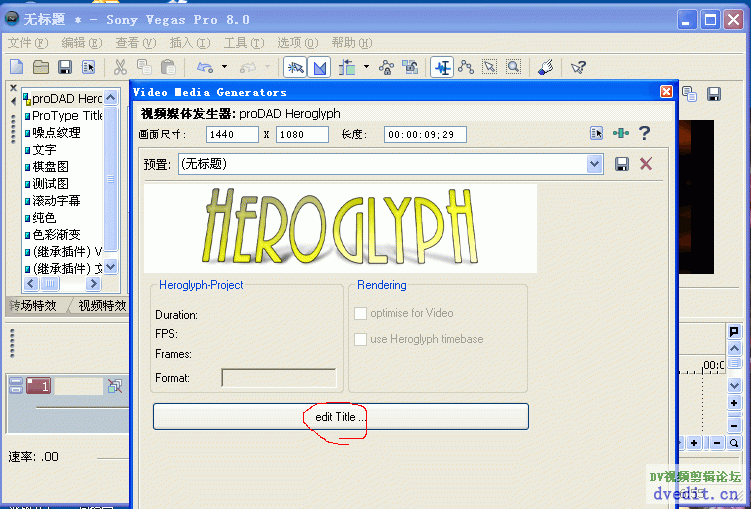Save project using main toolbar floppy icon
Screen dimensions: 751x509
click(65, 67)
